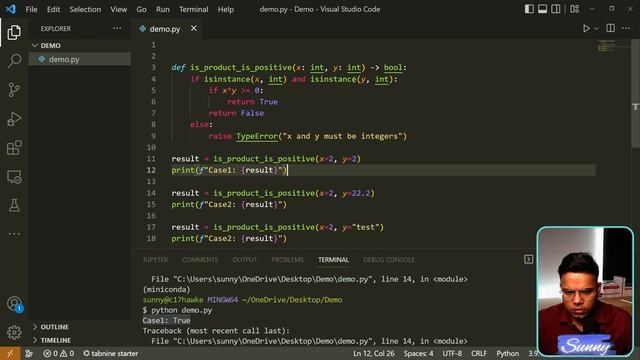
Task: Open the Explorer view in activity bar
Action: [x=14, y=32]
